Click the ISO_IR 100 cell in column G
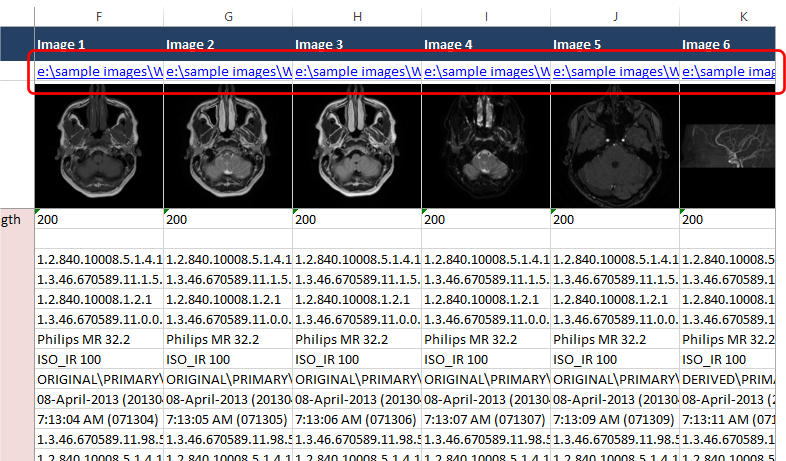 (228, 360)
